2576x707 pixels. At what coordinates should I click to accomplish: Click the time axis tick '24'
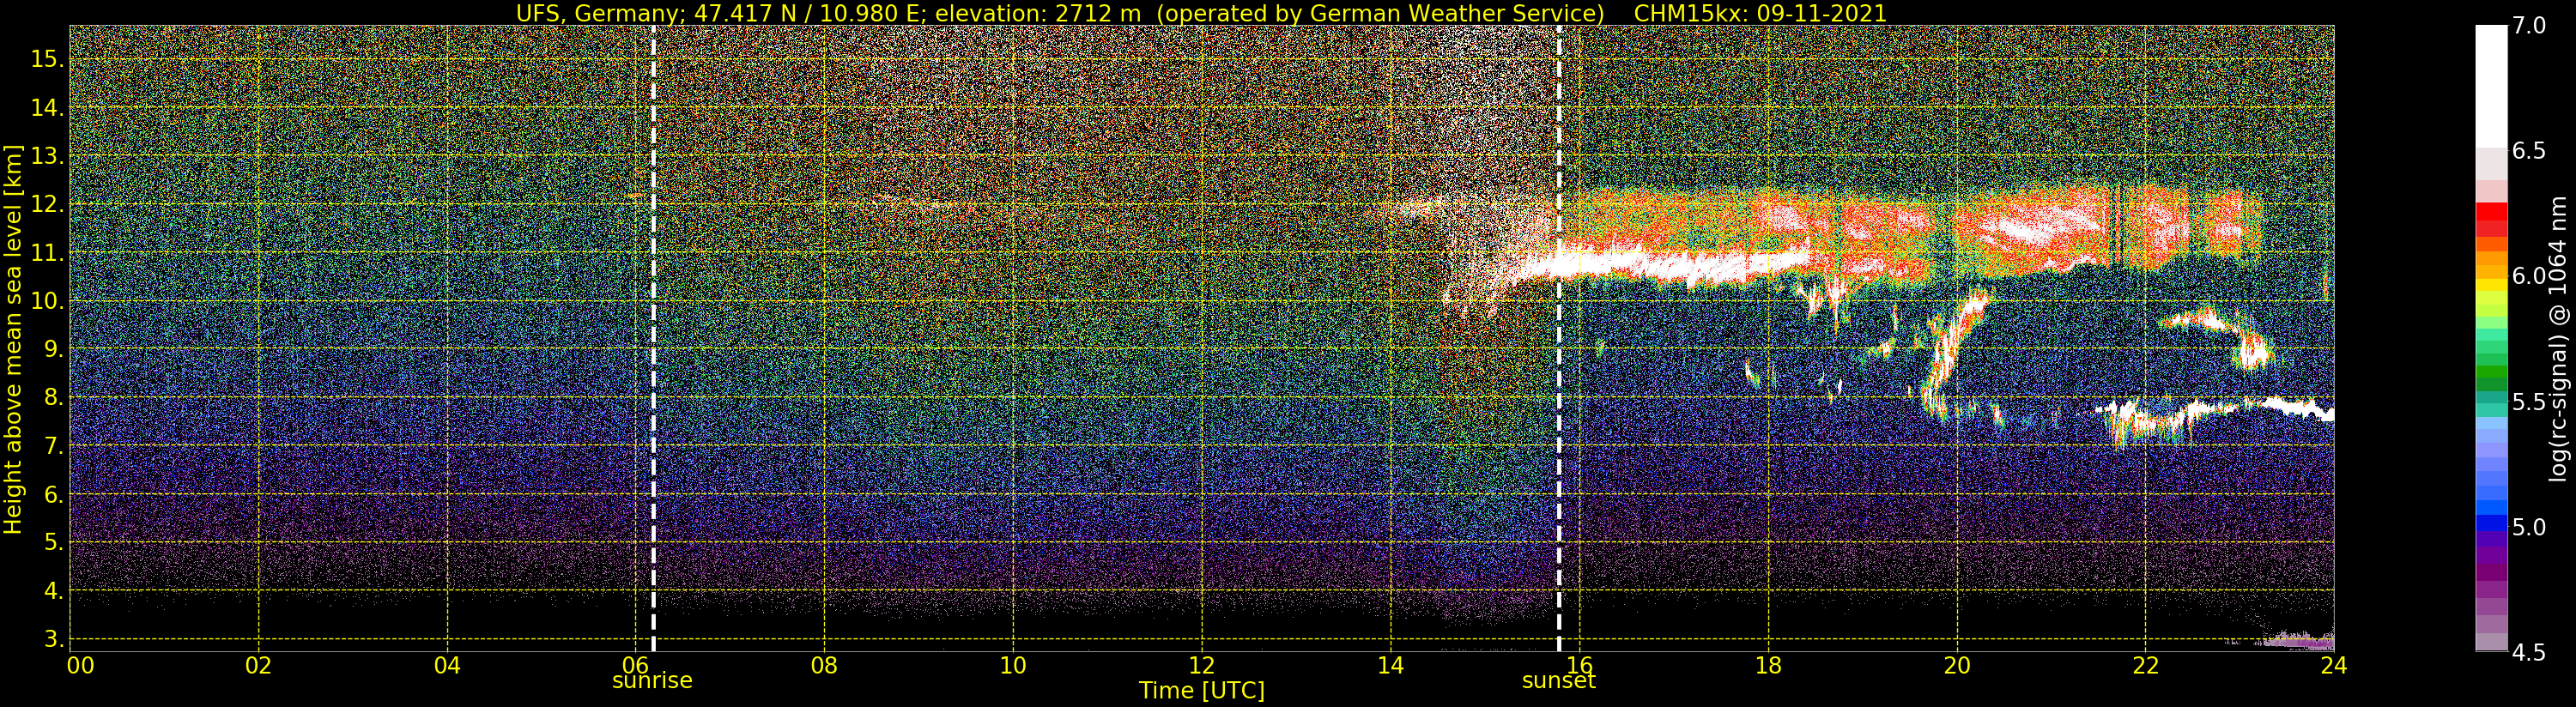[2334, 665]
